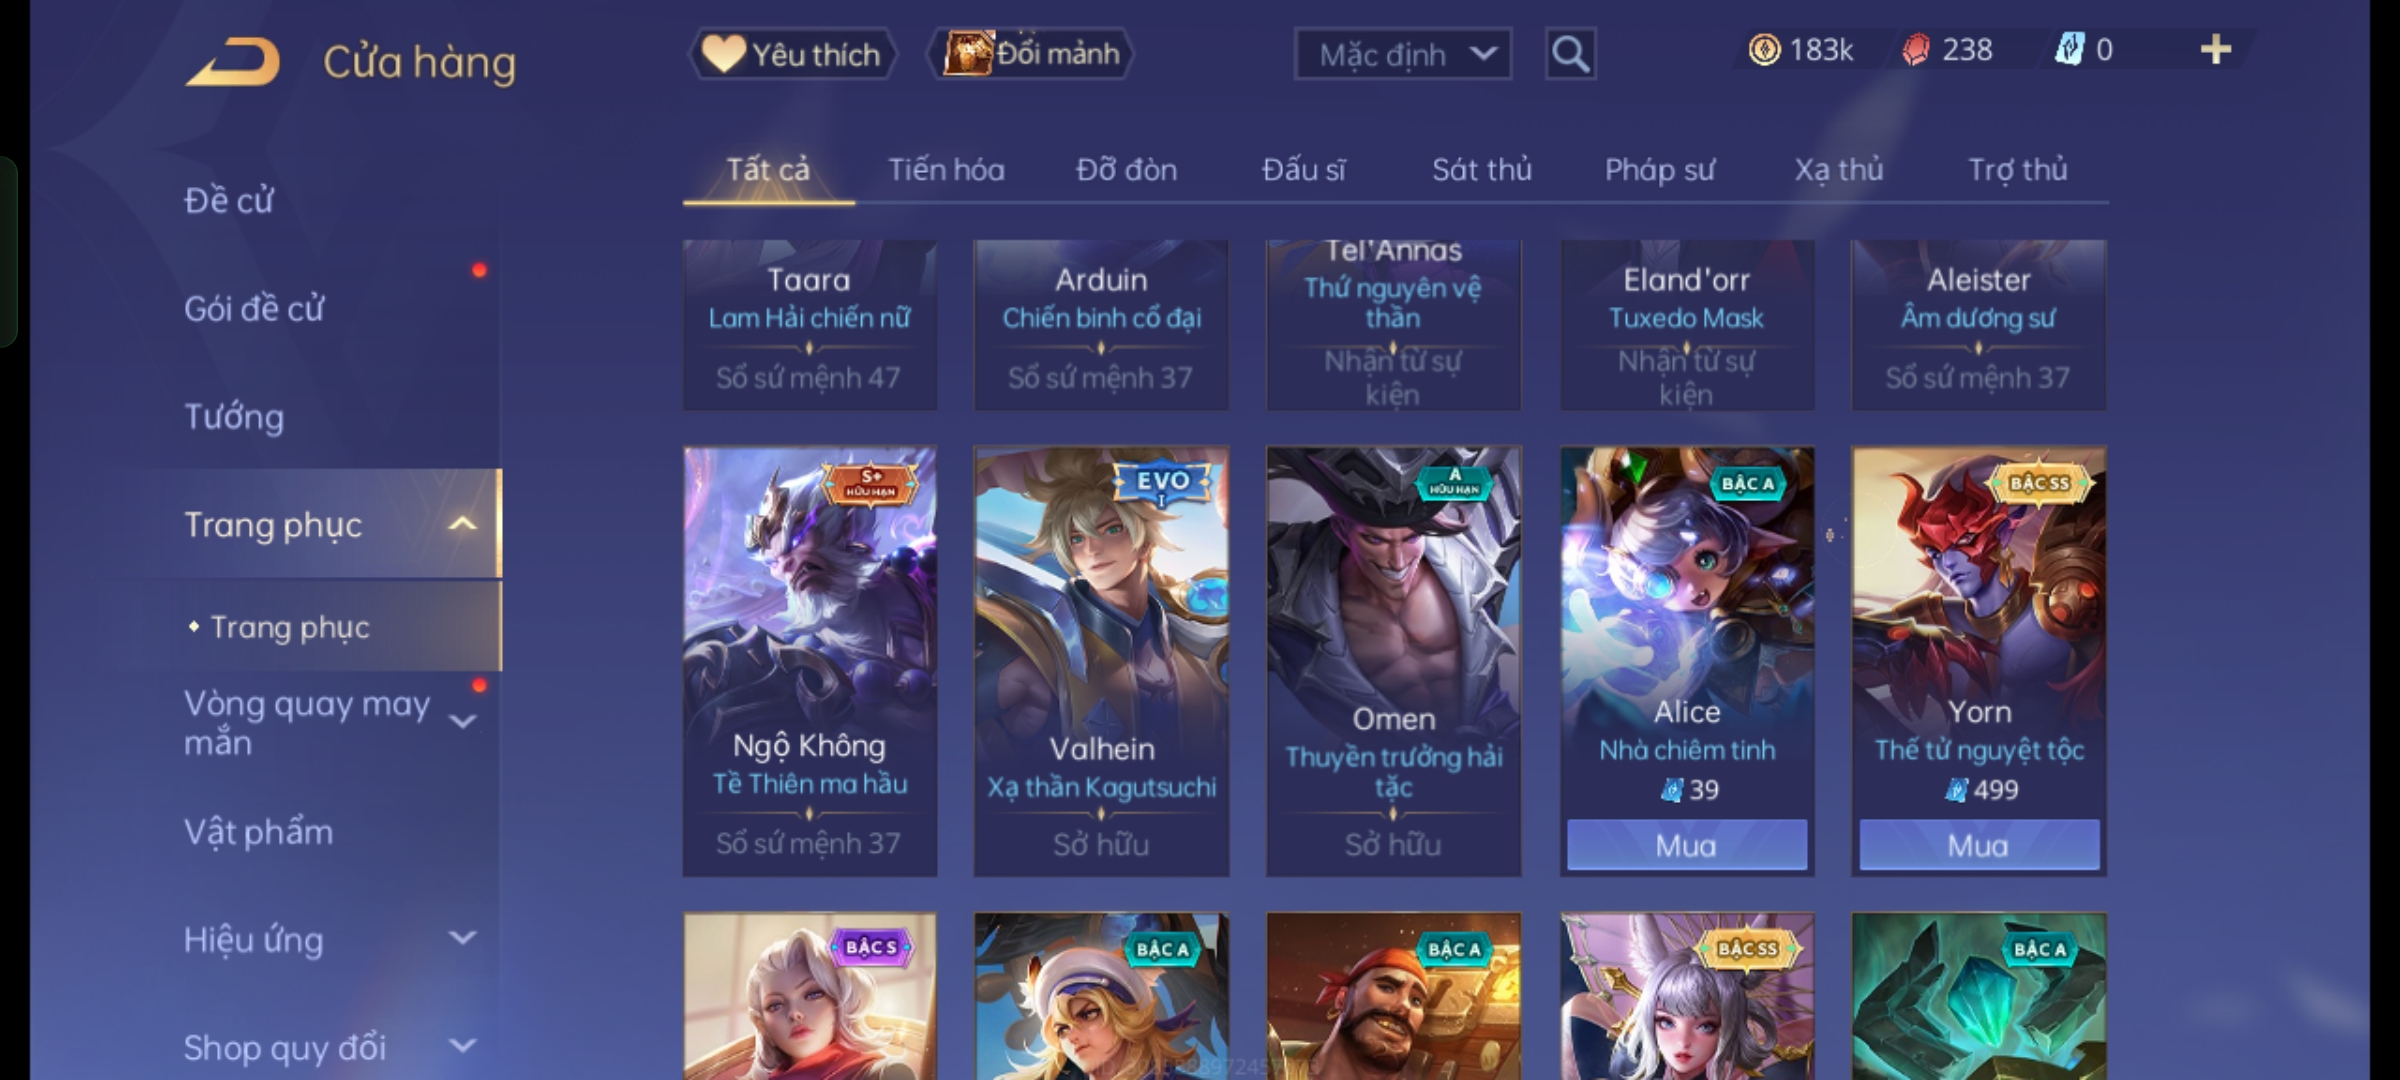
Task: Tap the plus icon to add currency
Action: [2216, 49]
